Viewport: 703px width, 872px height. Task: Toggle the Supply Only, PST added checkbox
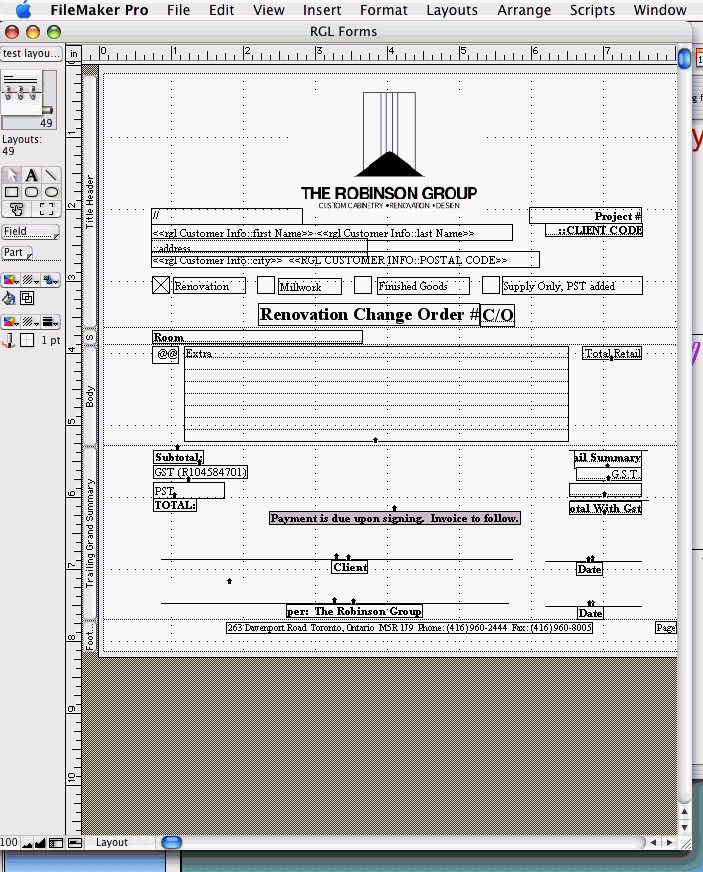(x=491, y=285)
